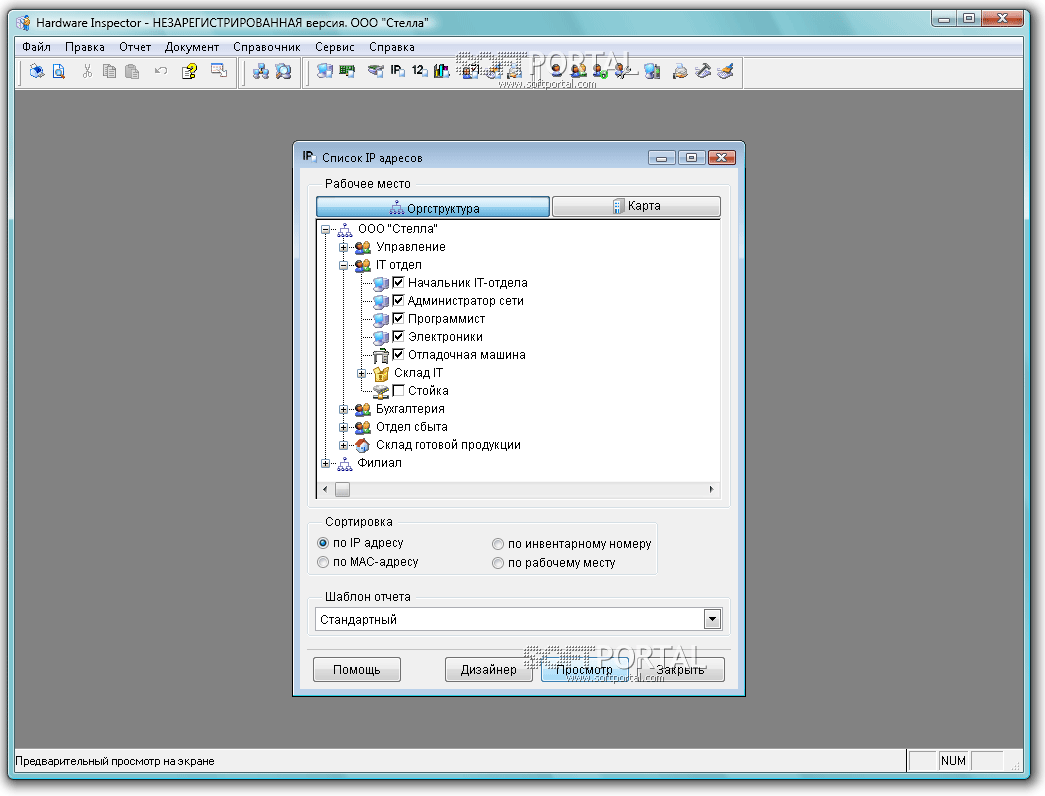This screenshot has height=796, width=1045.
Task: Click the Copy toolbar icon
Action: pos(109,71)
